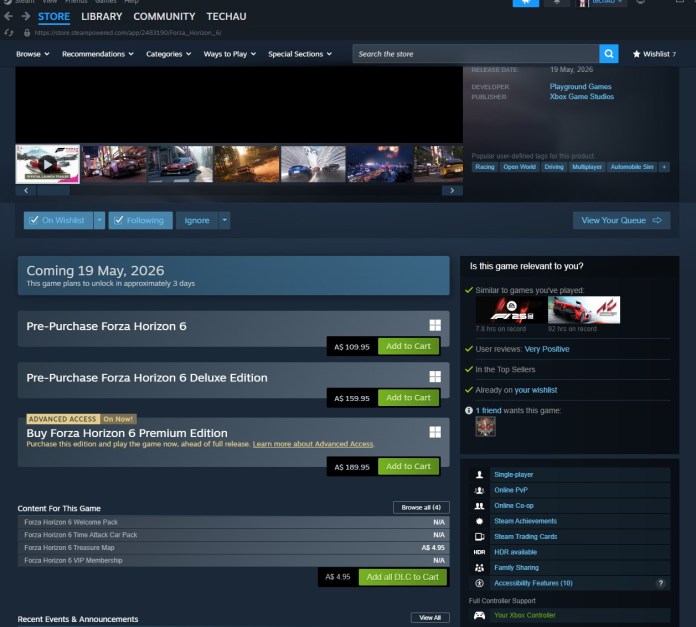Click the magnifier search button
696x627 pixels.
[609, 54]
